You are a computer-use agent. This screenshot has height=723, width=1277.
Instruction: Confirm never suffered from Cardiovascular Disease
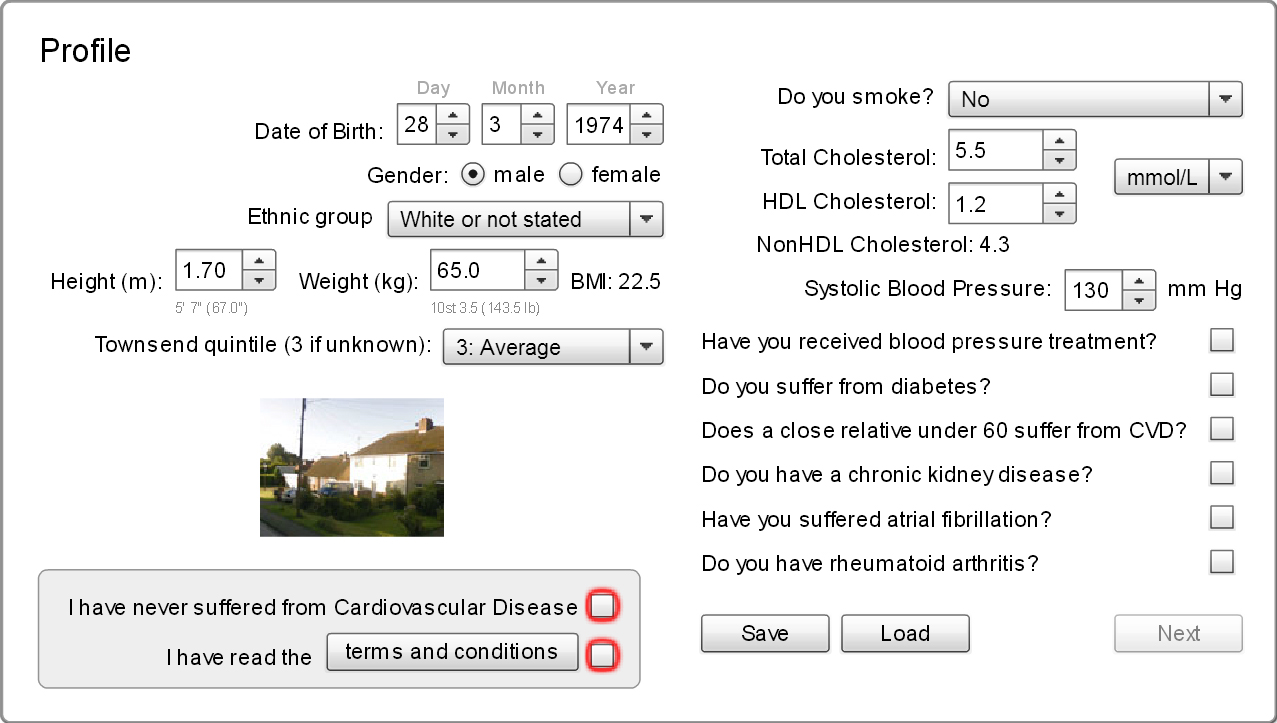[x=602, y=606]
